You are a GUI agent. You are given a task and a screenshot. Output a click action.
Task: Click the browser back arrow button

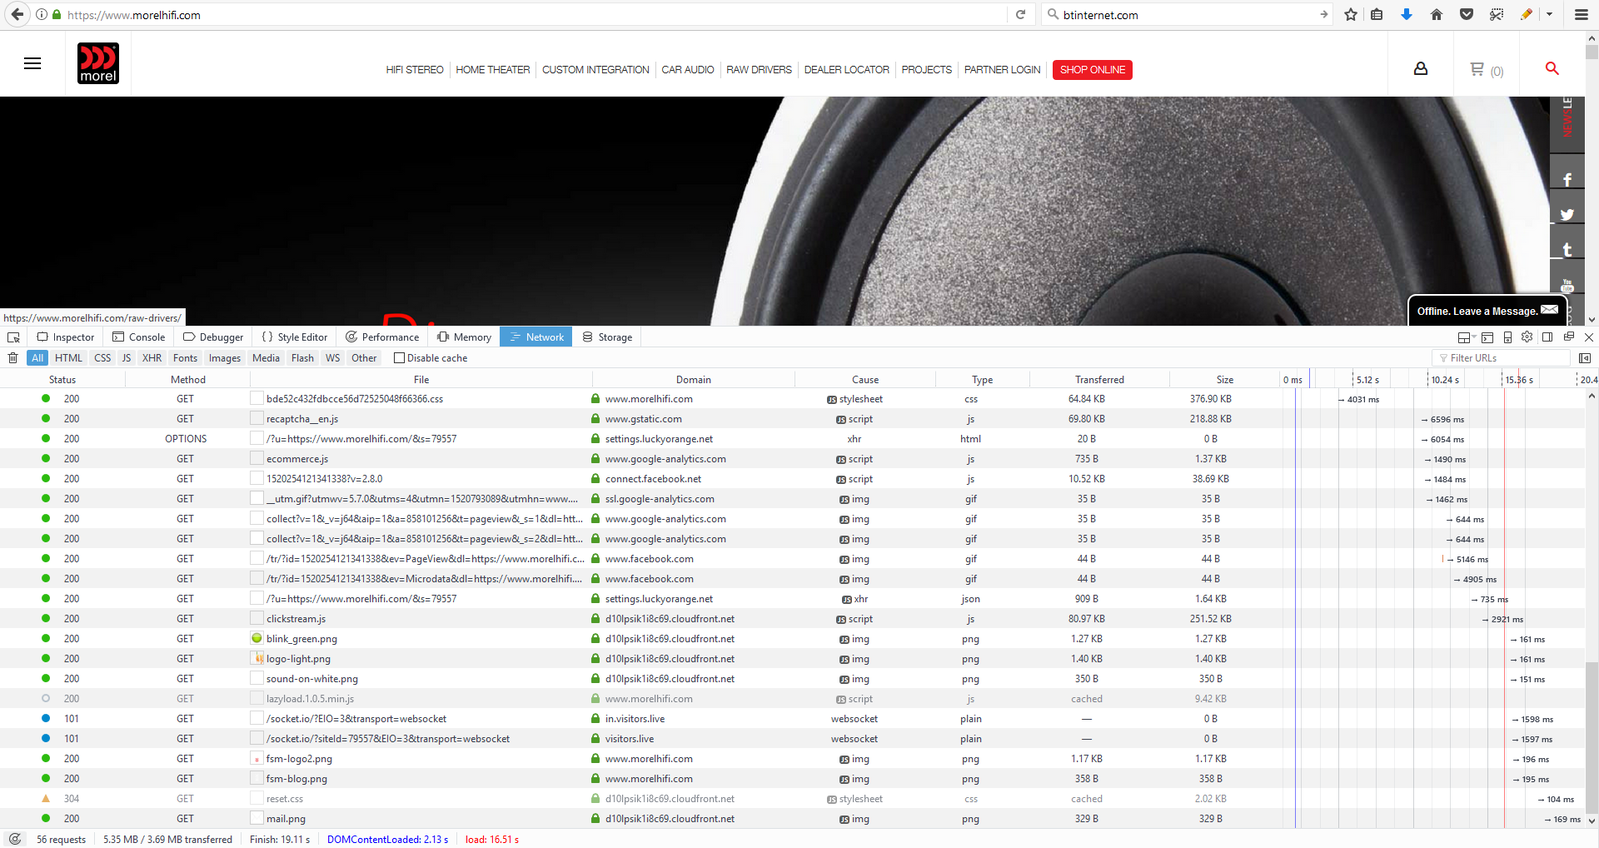click(x=17, y=14)
